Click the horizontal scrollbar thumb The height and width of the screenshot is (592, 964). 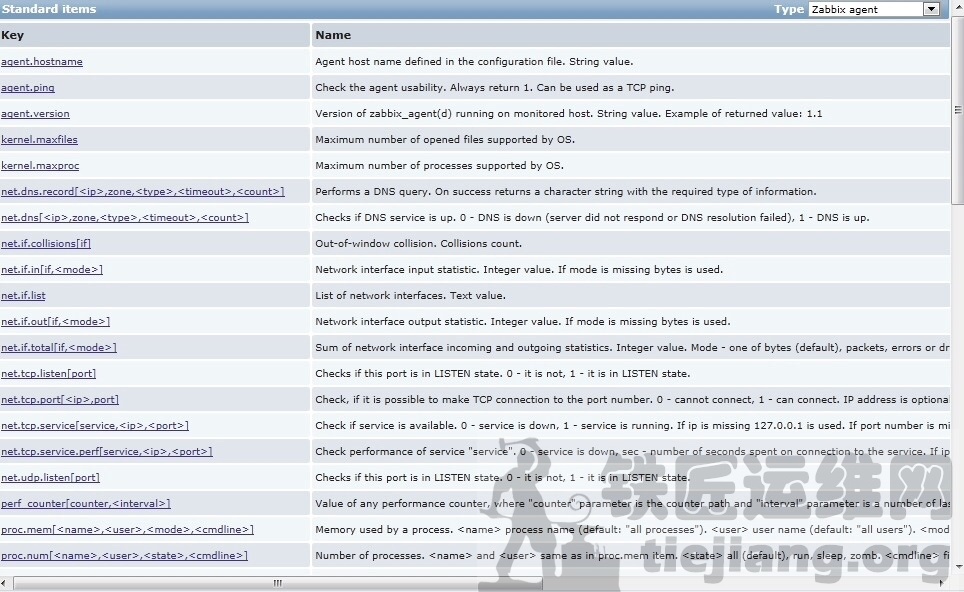click(x=278, y=582)
